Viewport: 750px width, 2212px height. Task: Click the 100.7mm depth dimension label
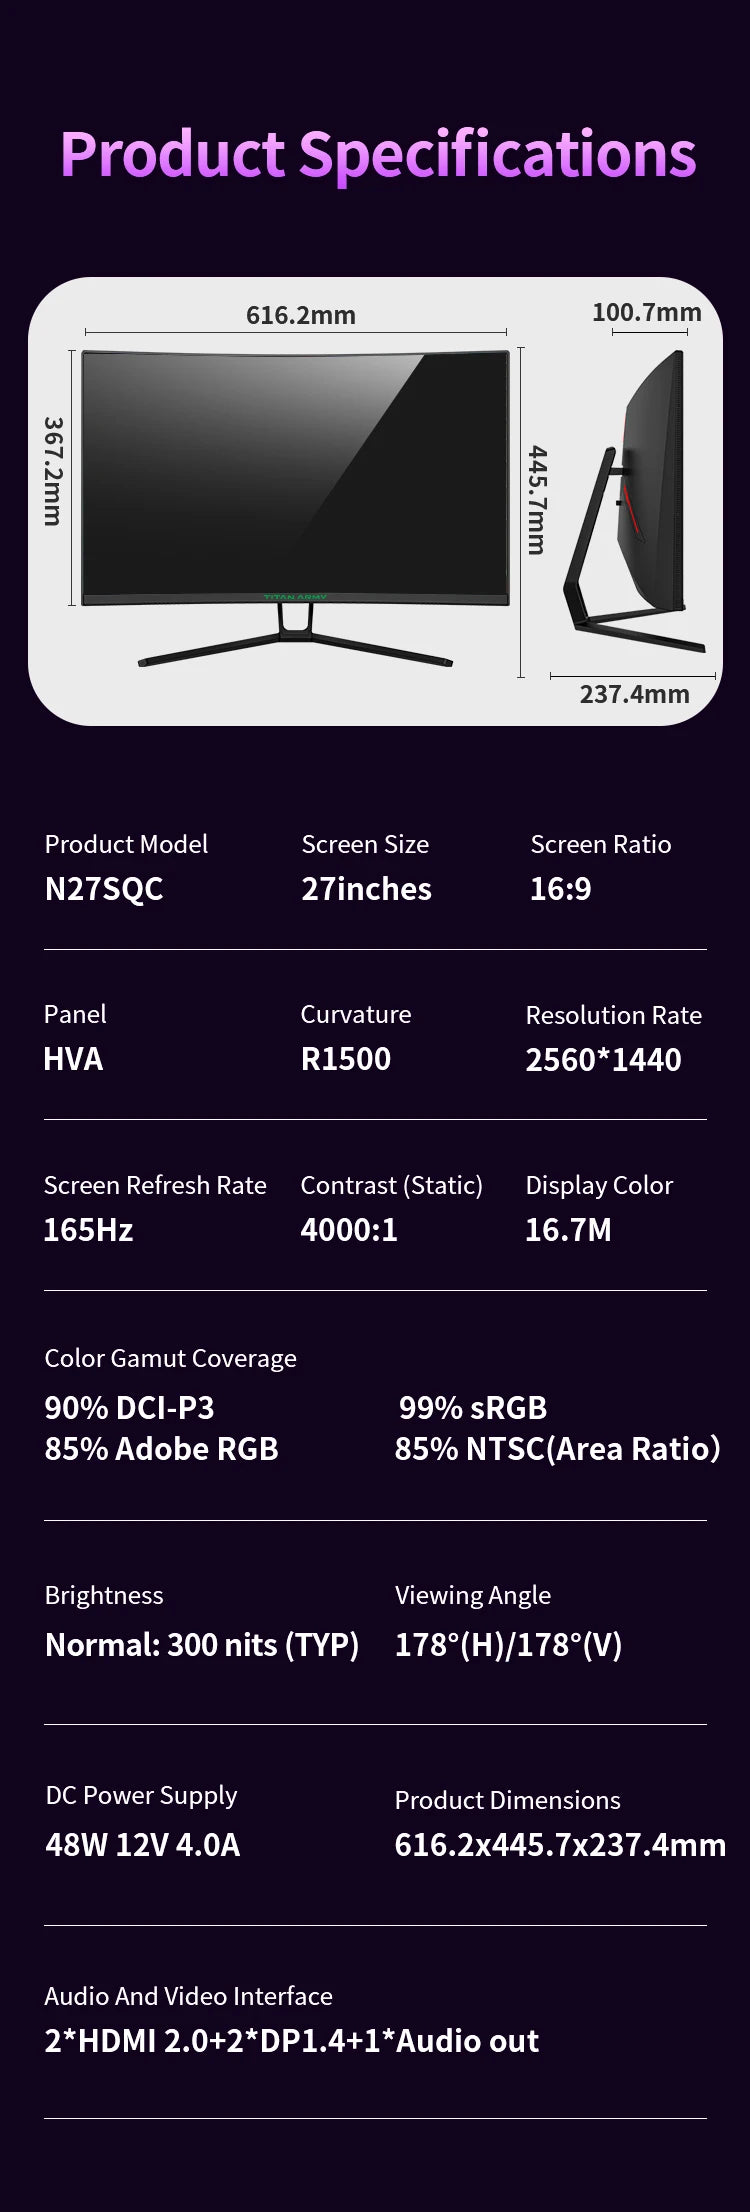tap(646, 312)
